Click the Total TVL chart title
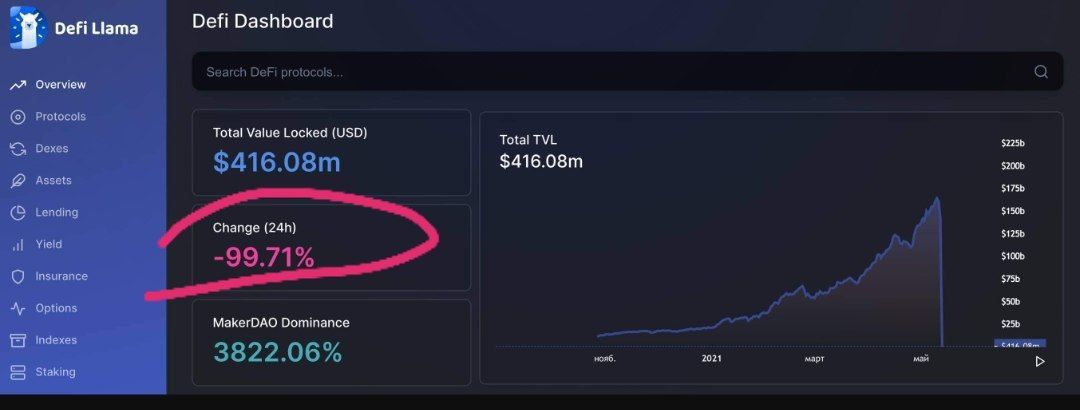1080x410 pixels. 528,140
